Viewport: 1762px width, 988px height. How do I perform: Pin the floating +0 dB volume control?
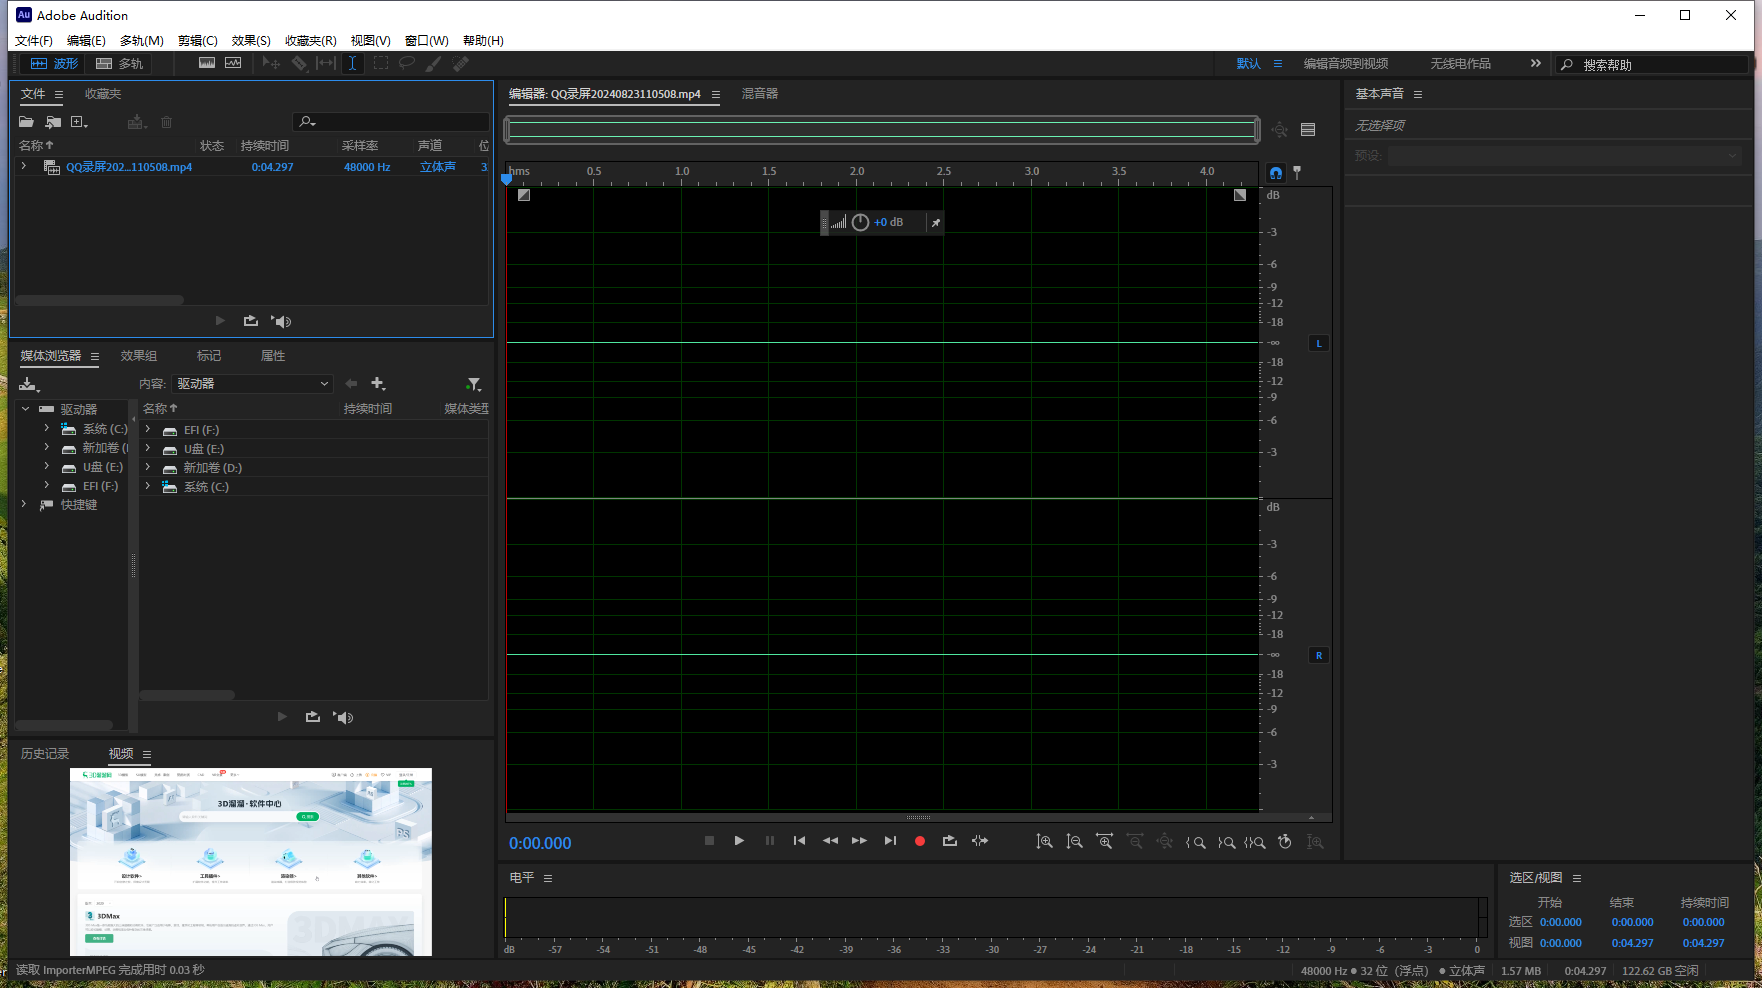click(935, 222)
